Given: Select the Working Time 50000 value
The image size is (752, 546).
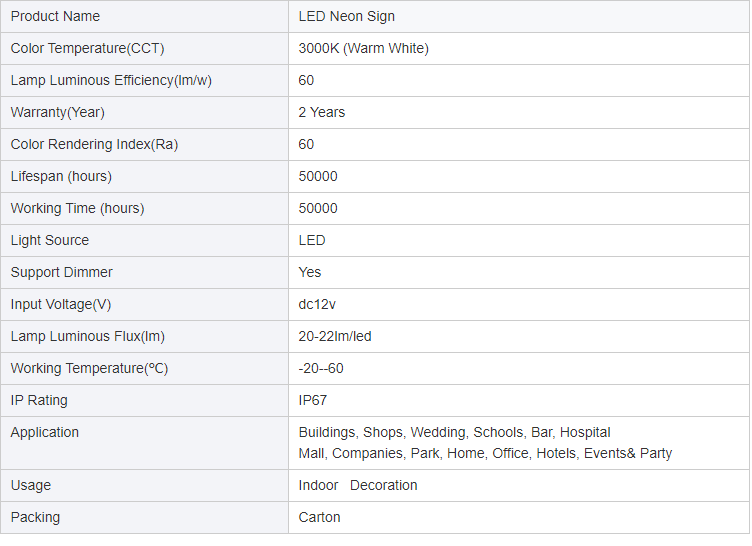Looking at the screenshot, I should [x=317, y=208].
